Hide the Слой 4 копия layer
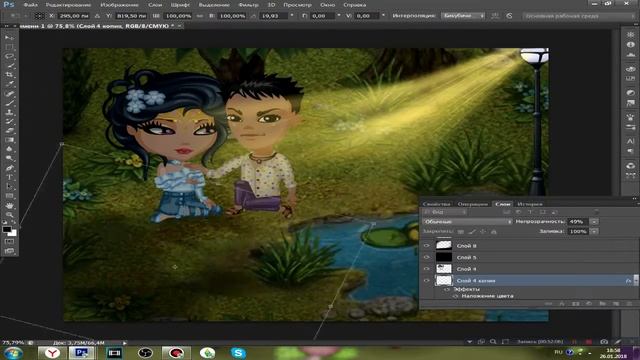 [x=427, y=280]
